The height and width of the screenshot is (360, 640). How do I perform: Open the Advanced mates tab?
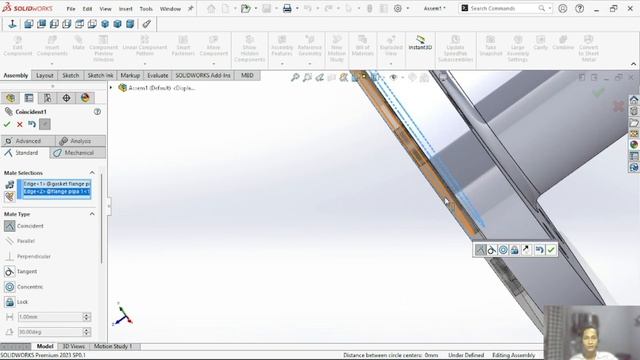click(28, 141)
